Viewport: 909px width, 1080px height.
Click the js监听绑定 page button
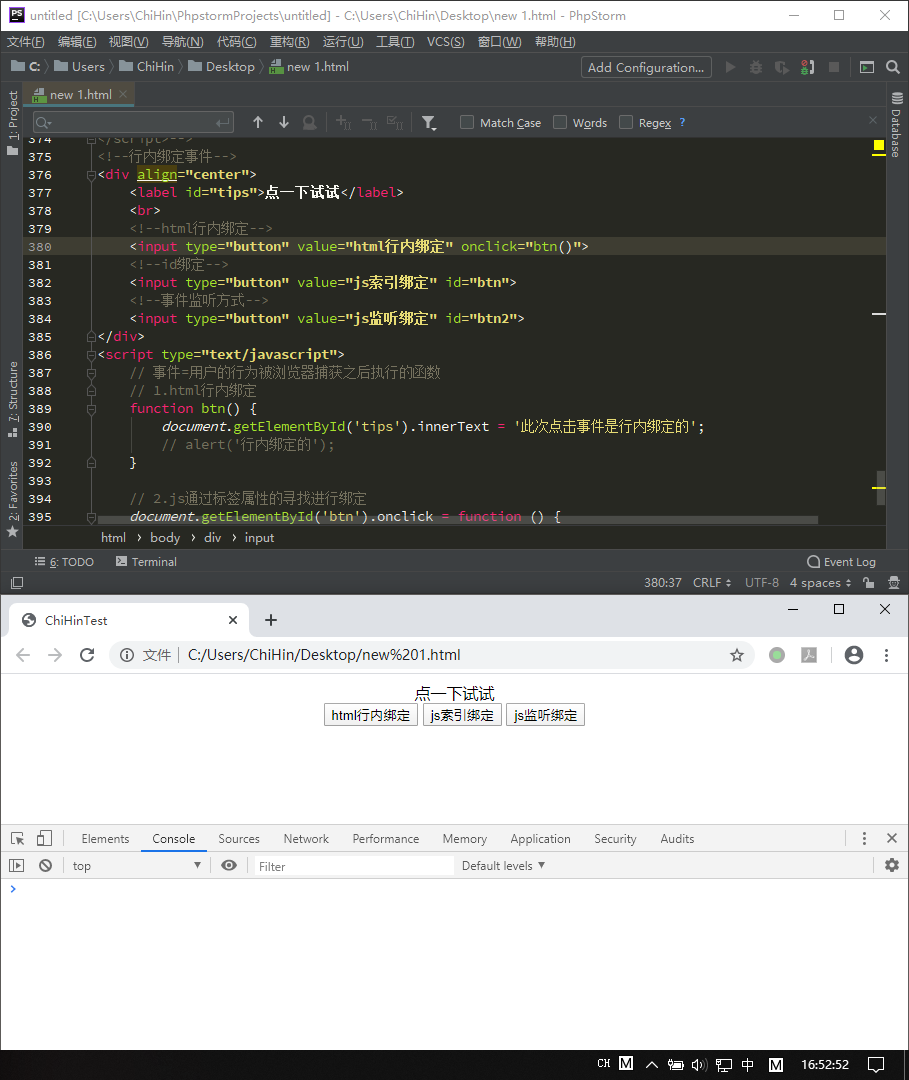click(545, 715)
